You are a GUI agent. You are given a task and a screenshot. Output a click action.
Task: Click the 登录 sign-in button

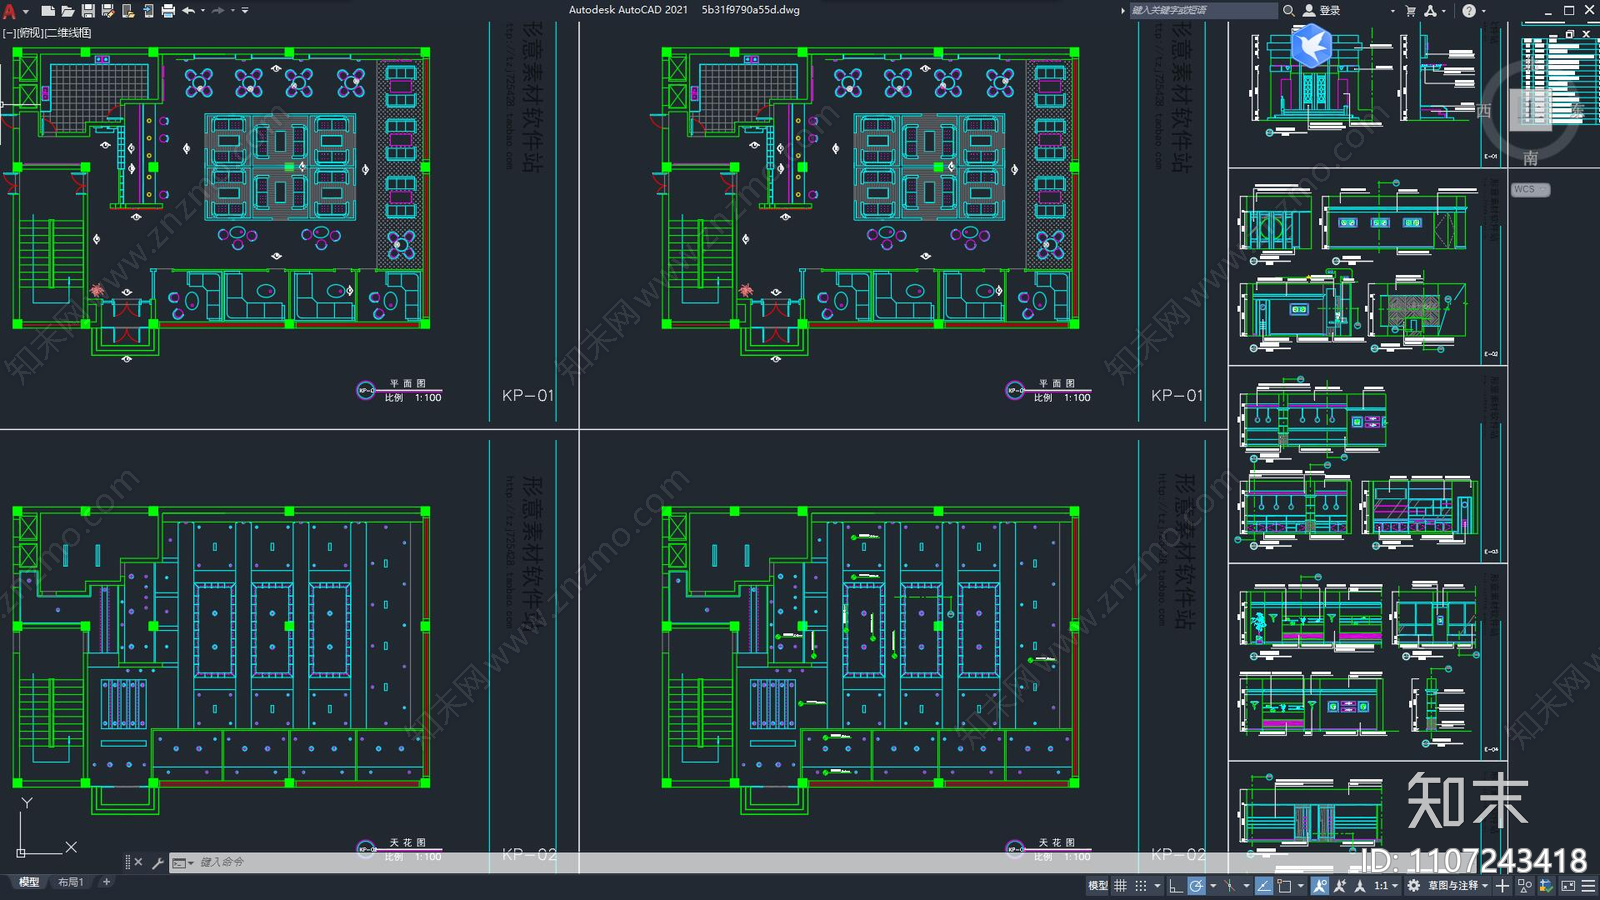pyautogui.click(x=1322, y=10)
